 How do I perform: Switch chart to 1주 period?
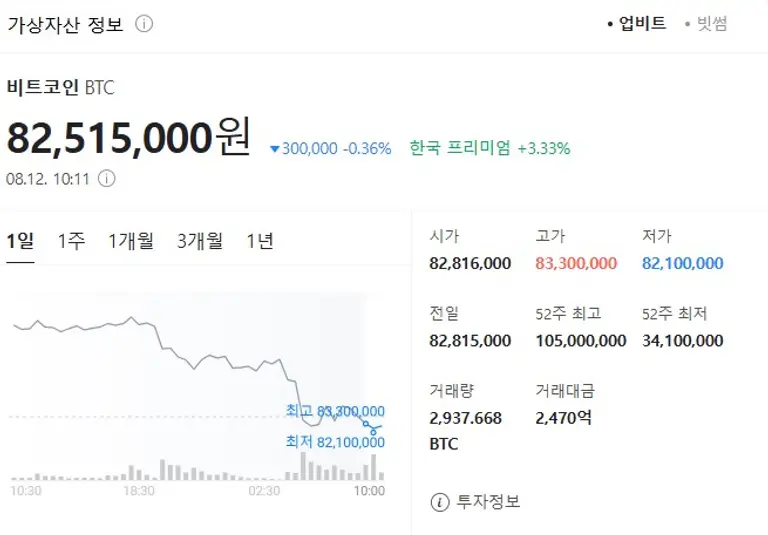click(71, 241)
